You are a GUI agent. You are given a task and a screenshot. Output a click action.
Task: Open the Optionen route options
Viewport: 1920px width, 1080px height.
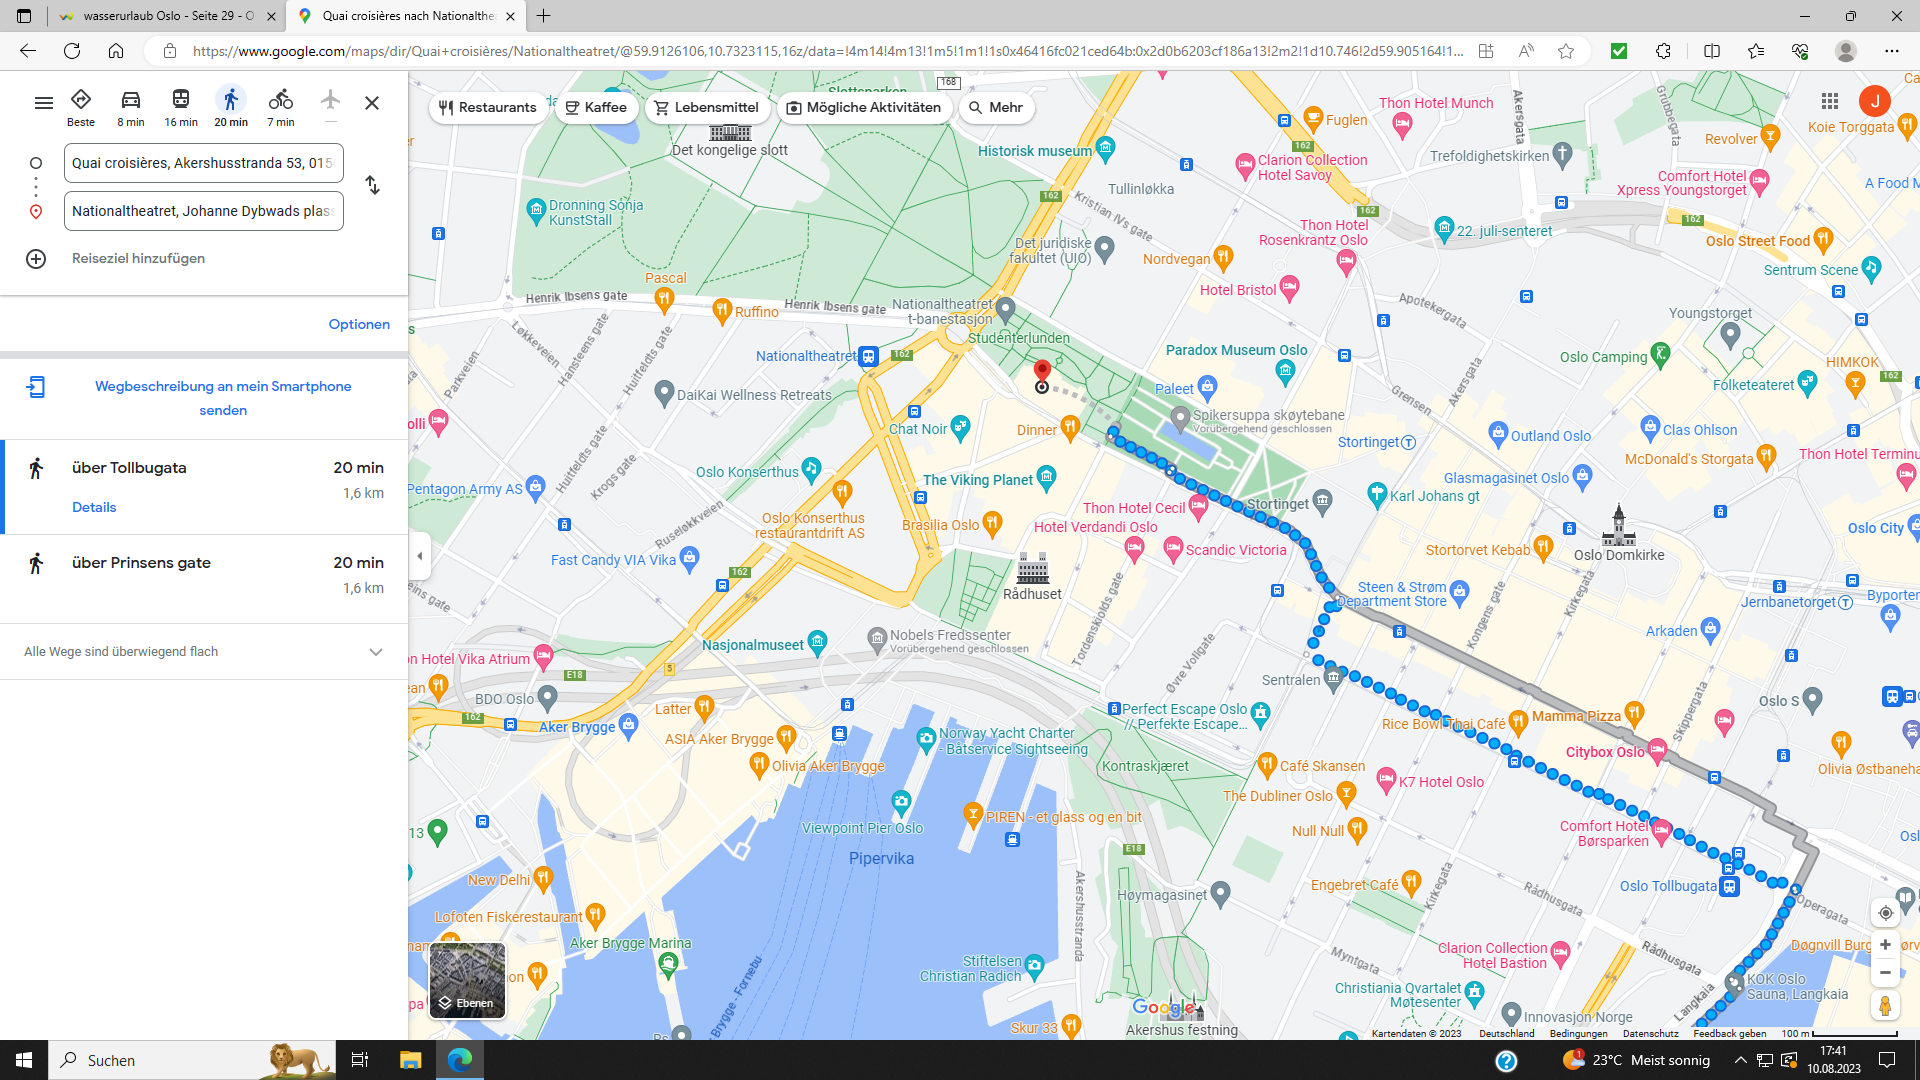[359, 325]
